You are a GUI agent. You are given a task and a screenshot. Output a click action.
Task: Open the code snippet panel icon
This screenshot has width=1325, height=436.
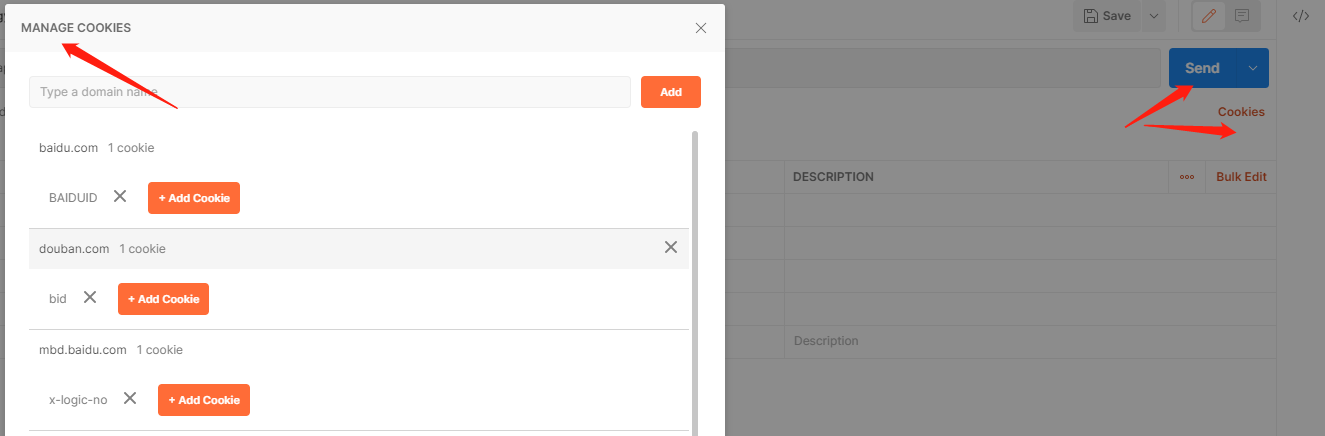1301,16
